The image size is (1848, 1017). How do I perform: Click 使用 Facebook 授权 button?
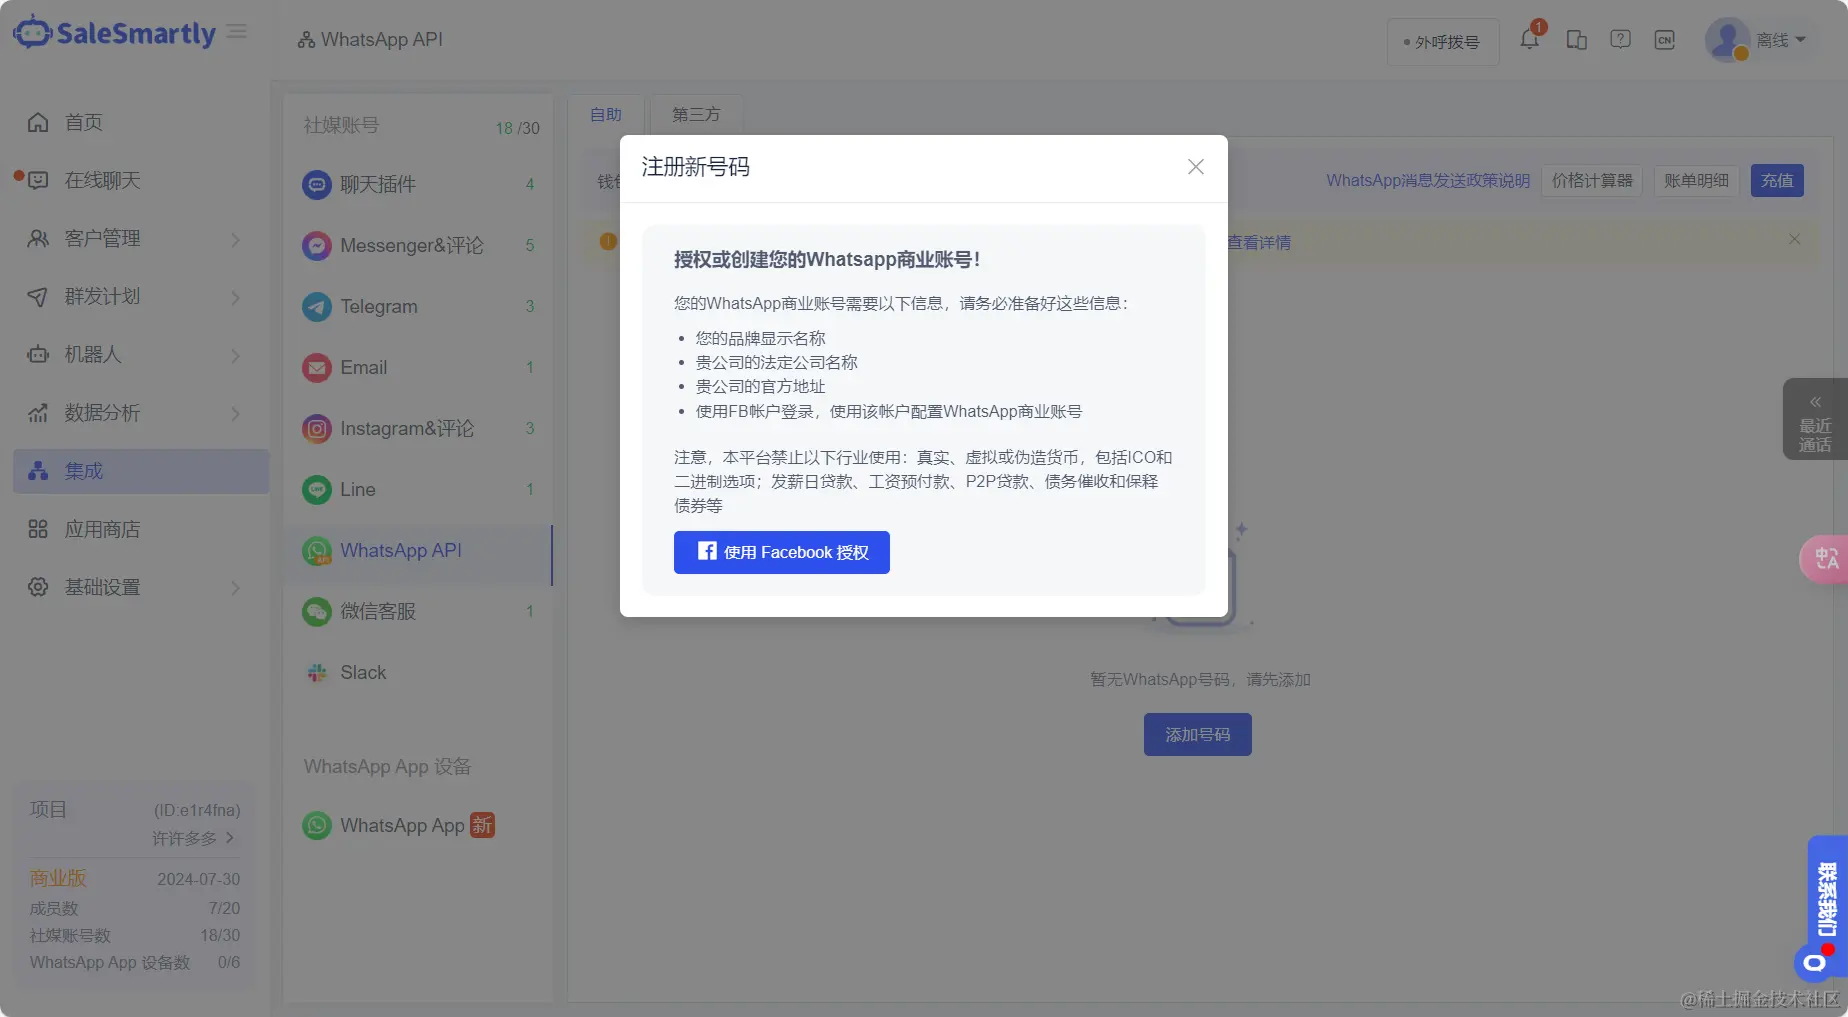[x=782, y=552]
